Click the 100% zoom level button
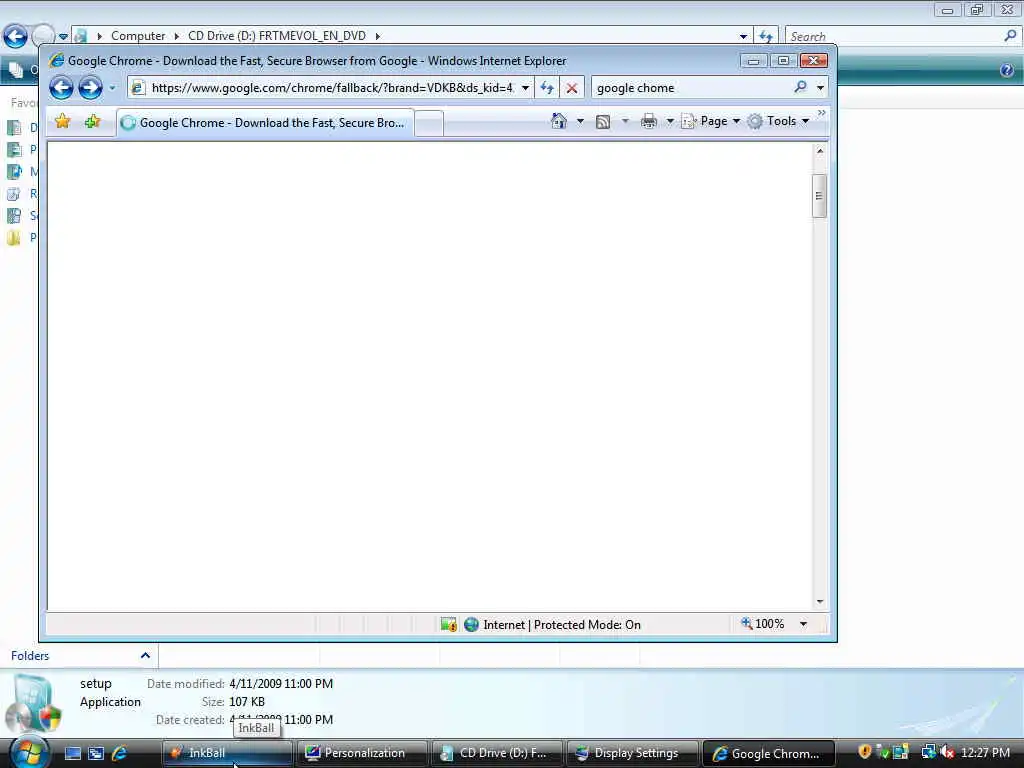Screen dimensions: 1024x768 [762, 624]
